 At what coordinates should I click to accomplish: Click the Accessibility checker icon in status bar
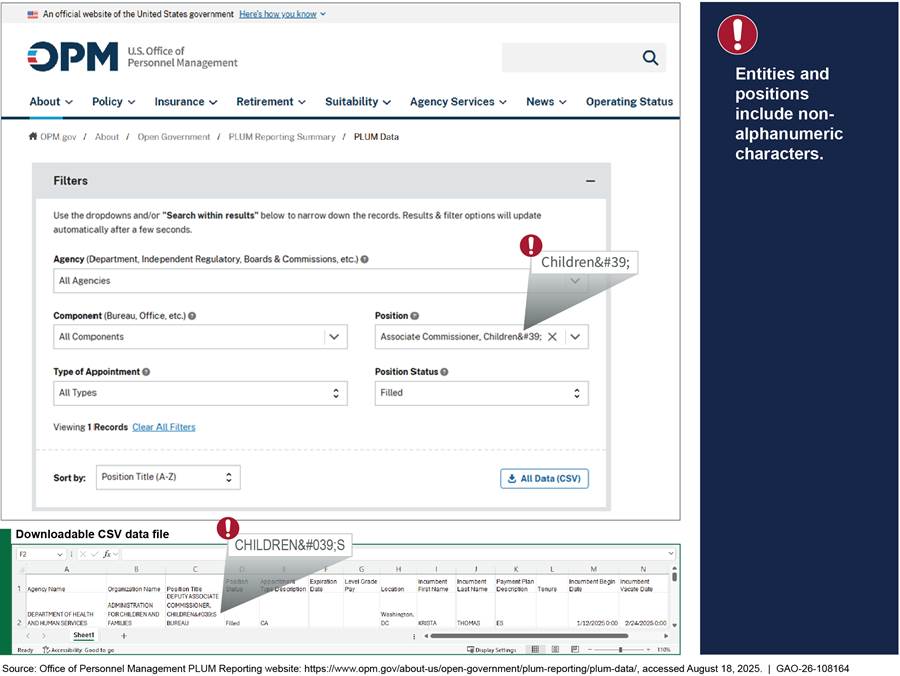click(x=45, y=652)
